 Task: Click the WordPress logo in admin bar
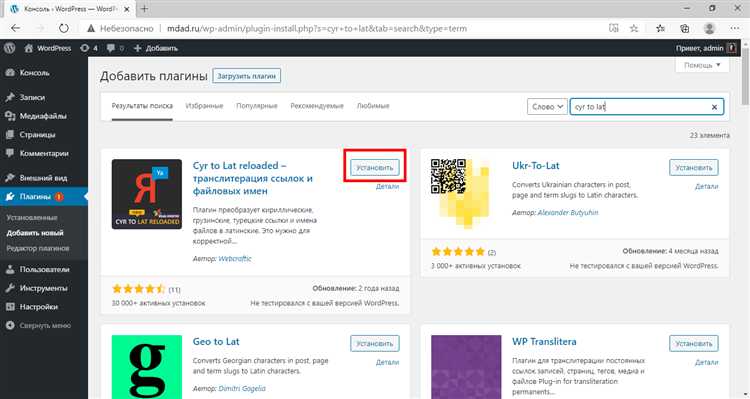coord(10,48)
